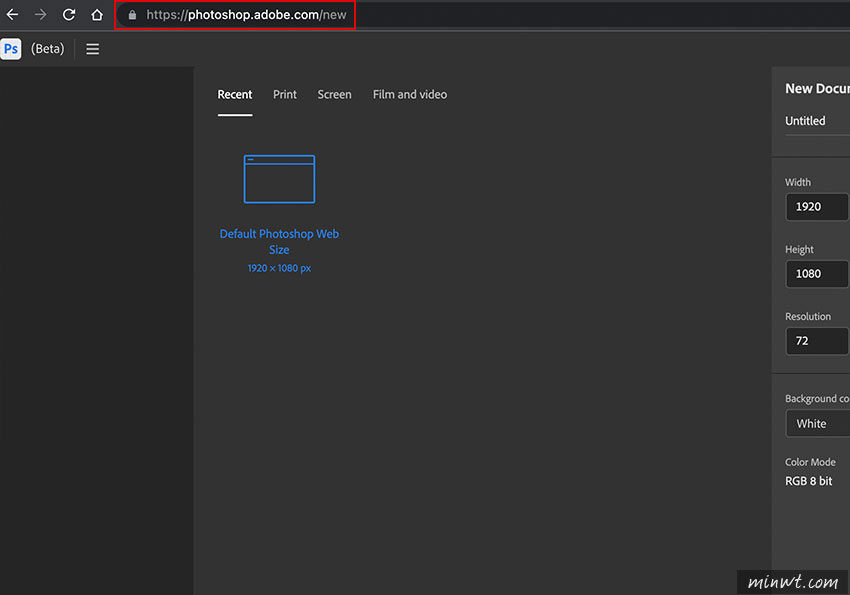Open the Background color White dropdown
The image size is (850, 595).
pyautogui.click(x=818, y=424)
